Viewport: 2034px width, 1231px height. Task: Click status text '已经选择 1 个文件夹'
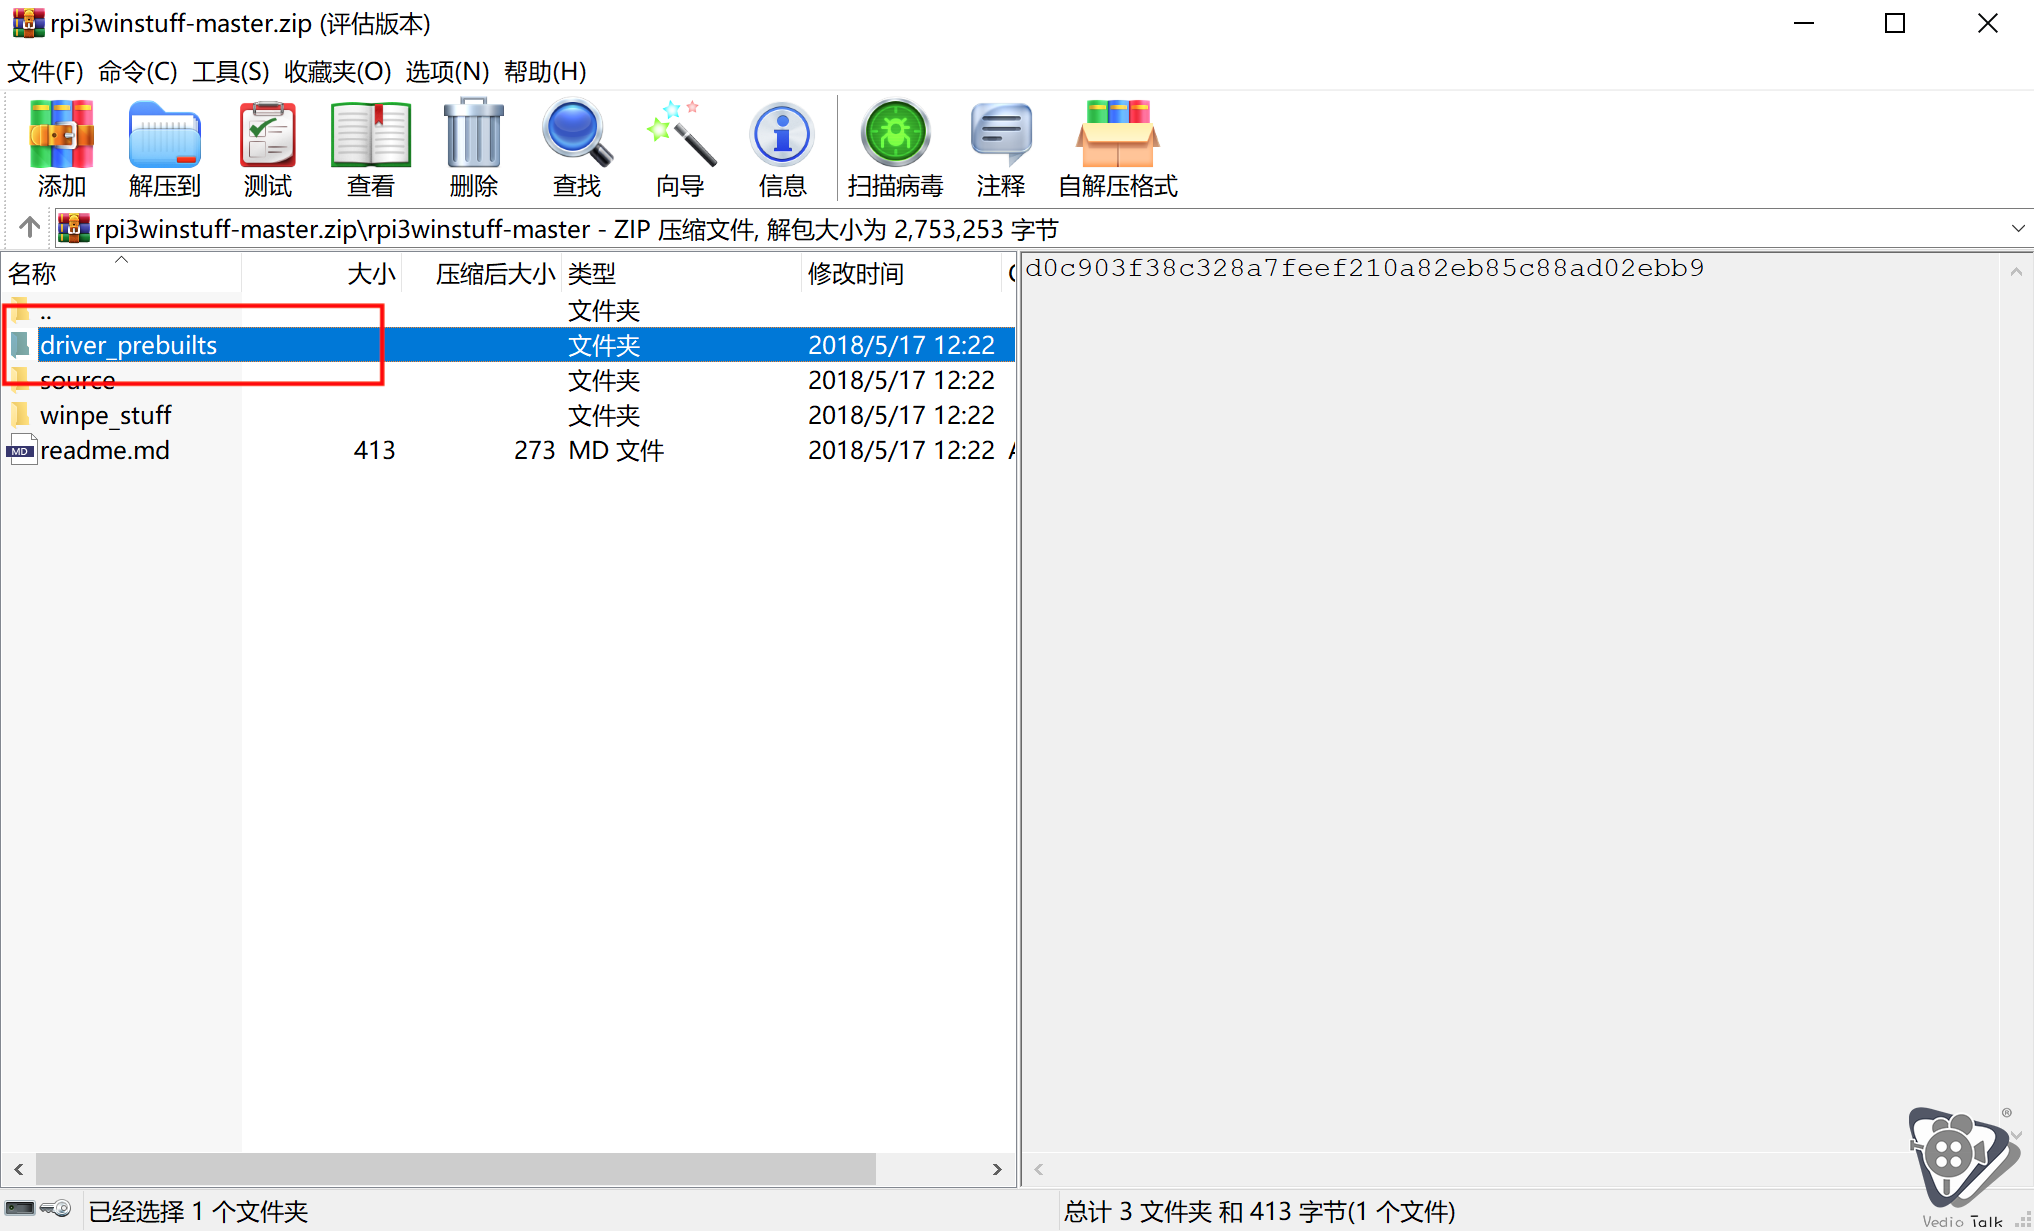click(198, 1211)
